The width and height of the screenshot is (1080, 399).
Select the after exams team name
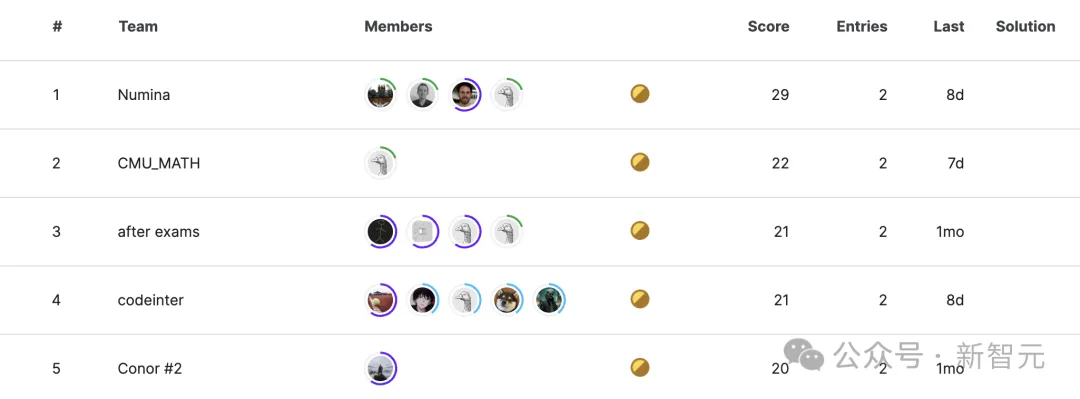(158, 232)
